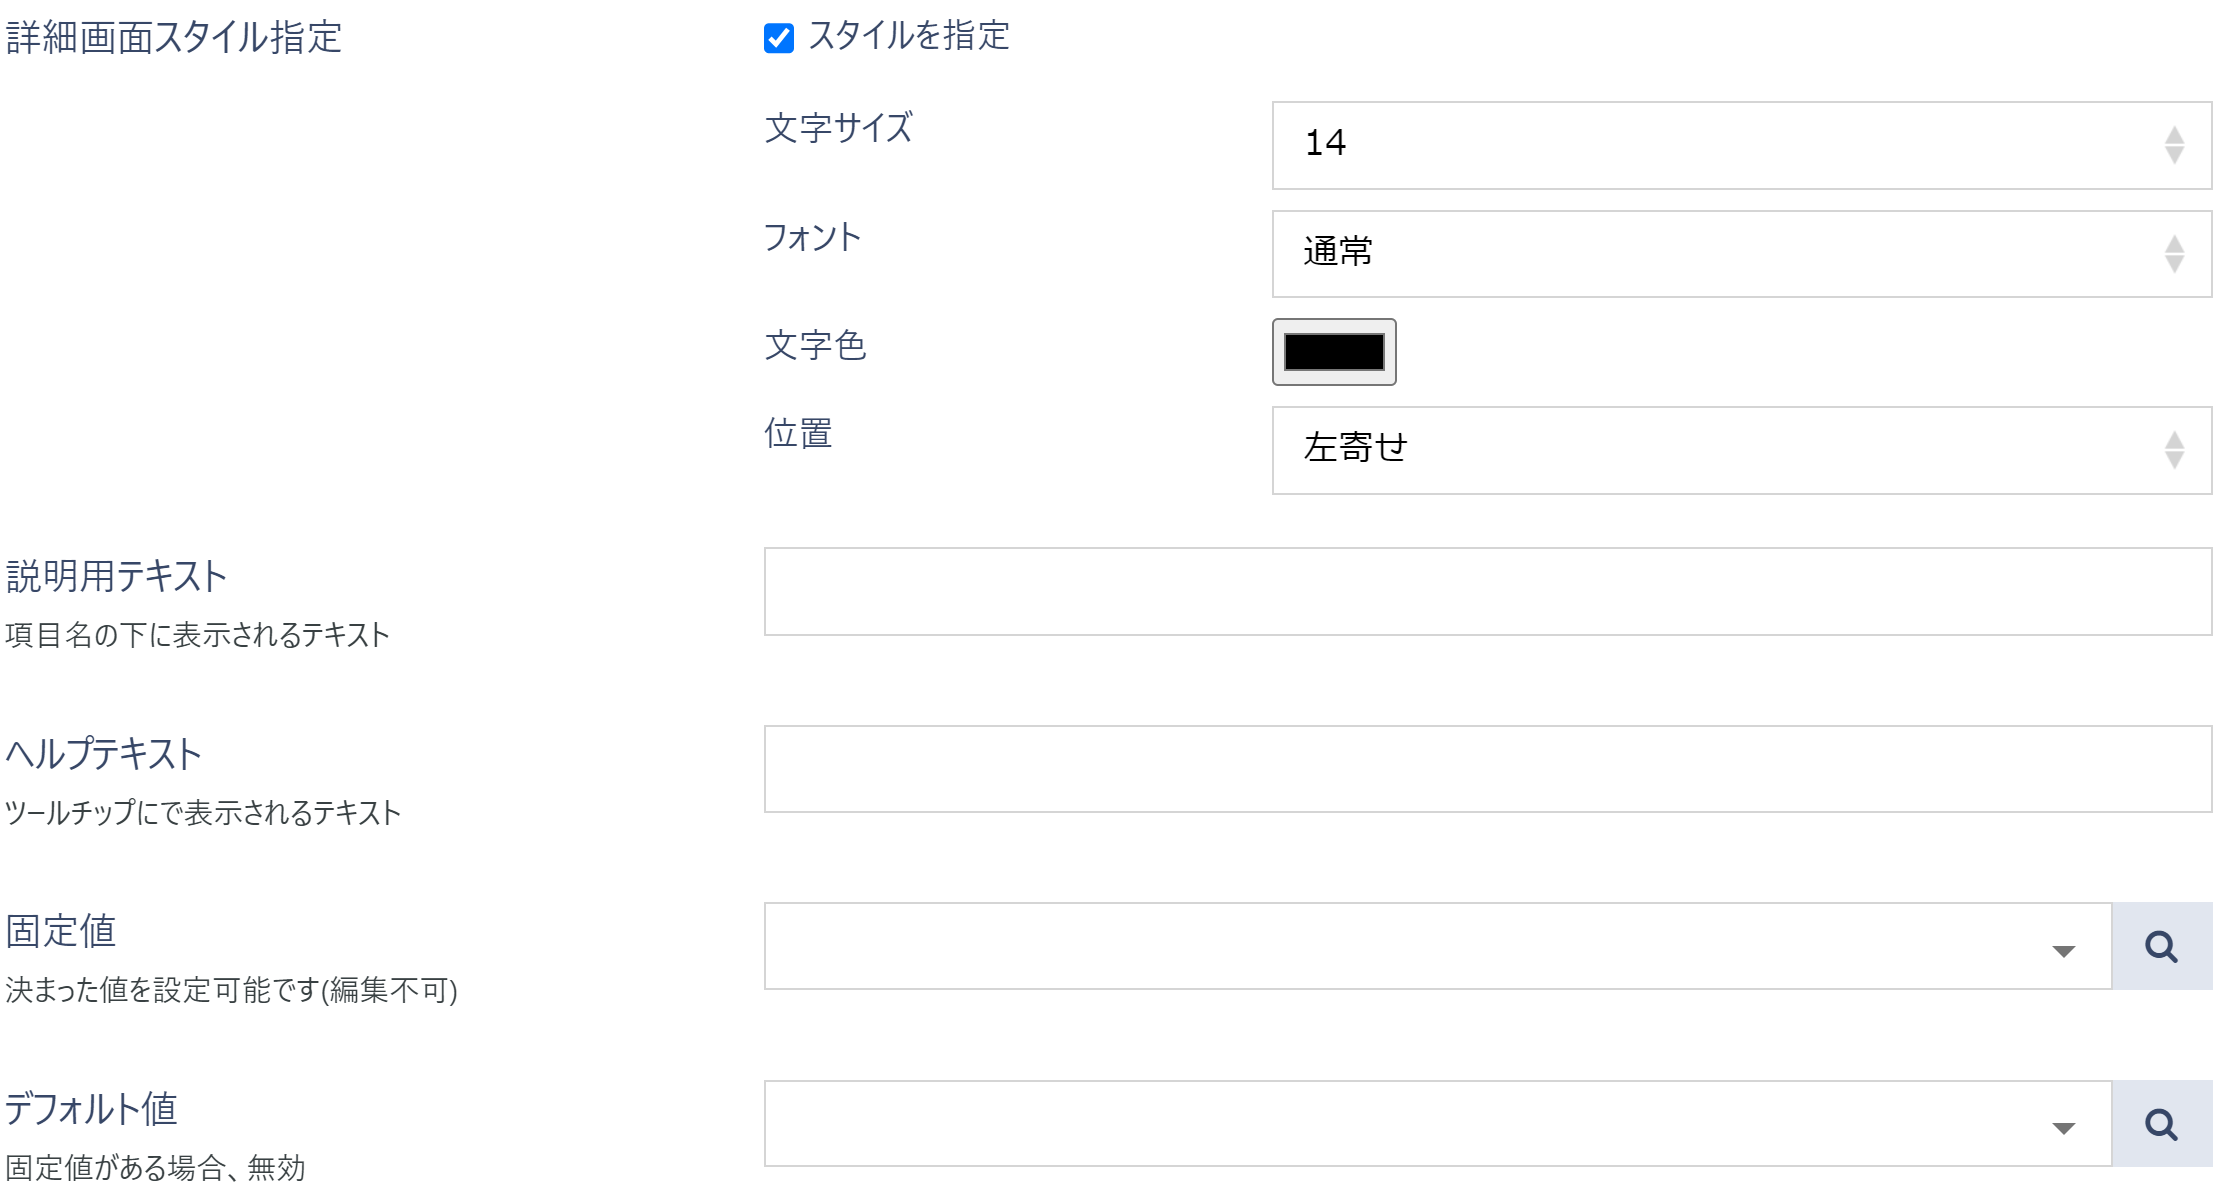Expand the デフォルト値 combo box arrow
The image size is (2228, 1202).
[x=2063, y=1128]
